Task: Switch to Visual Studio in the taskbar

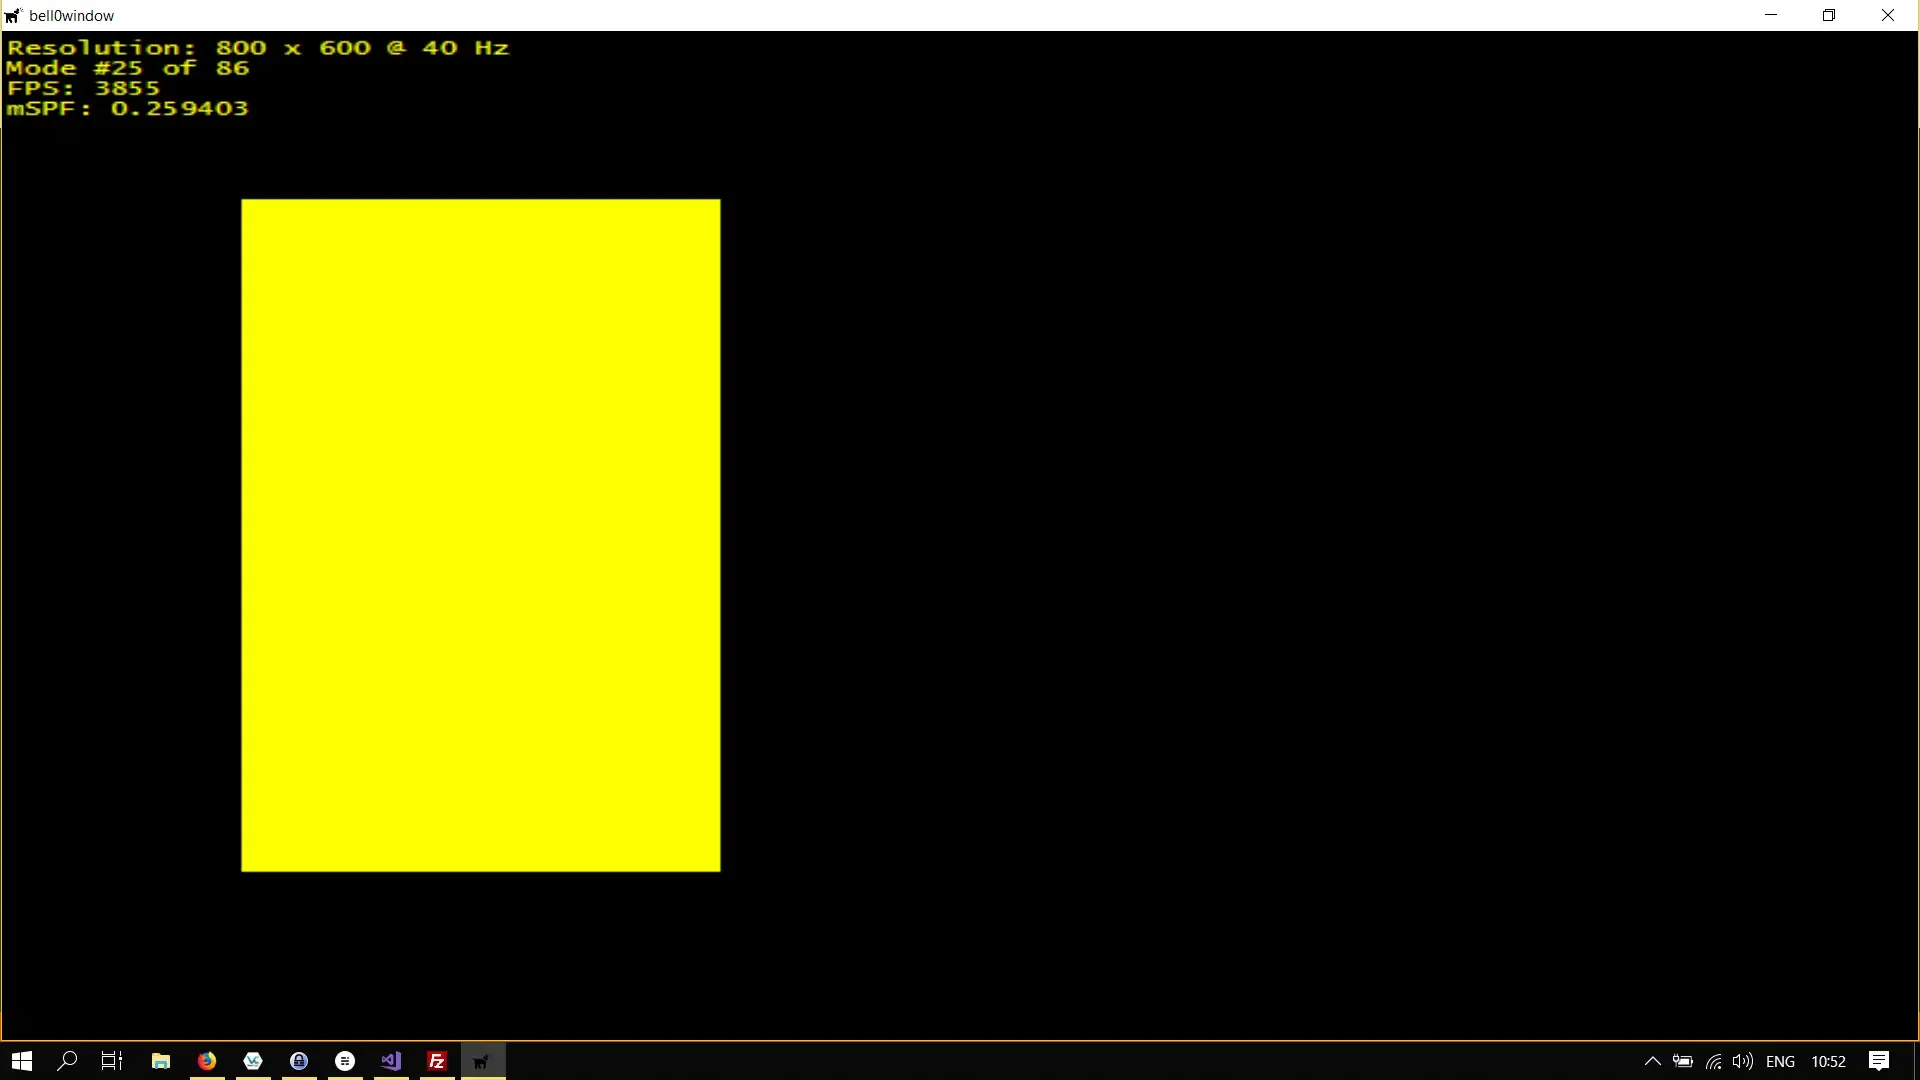Action: pos(391,1061)
